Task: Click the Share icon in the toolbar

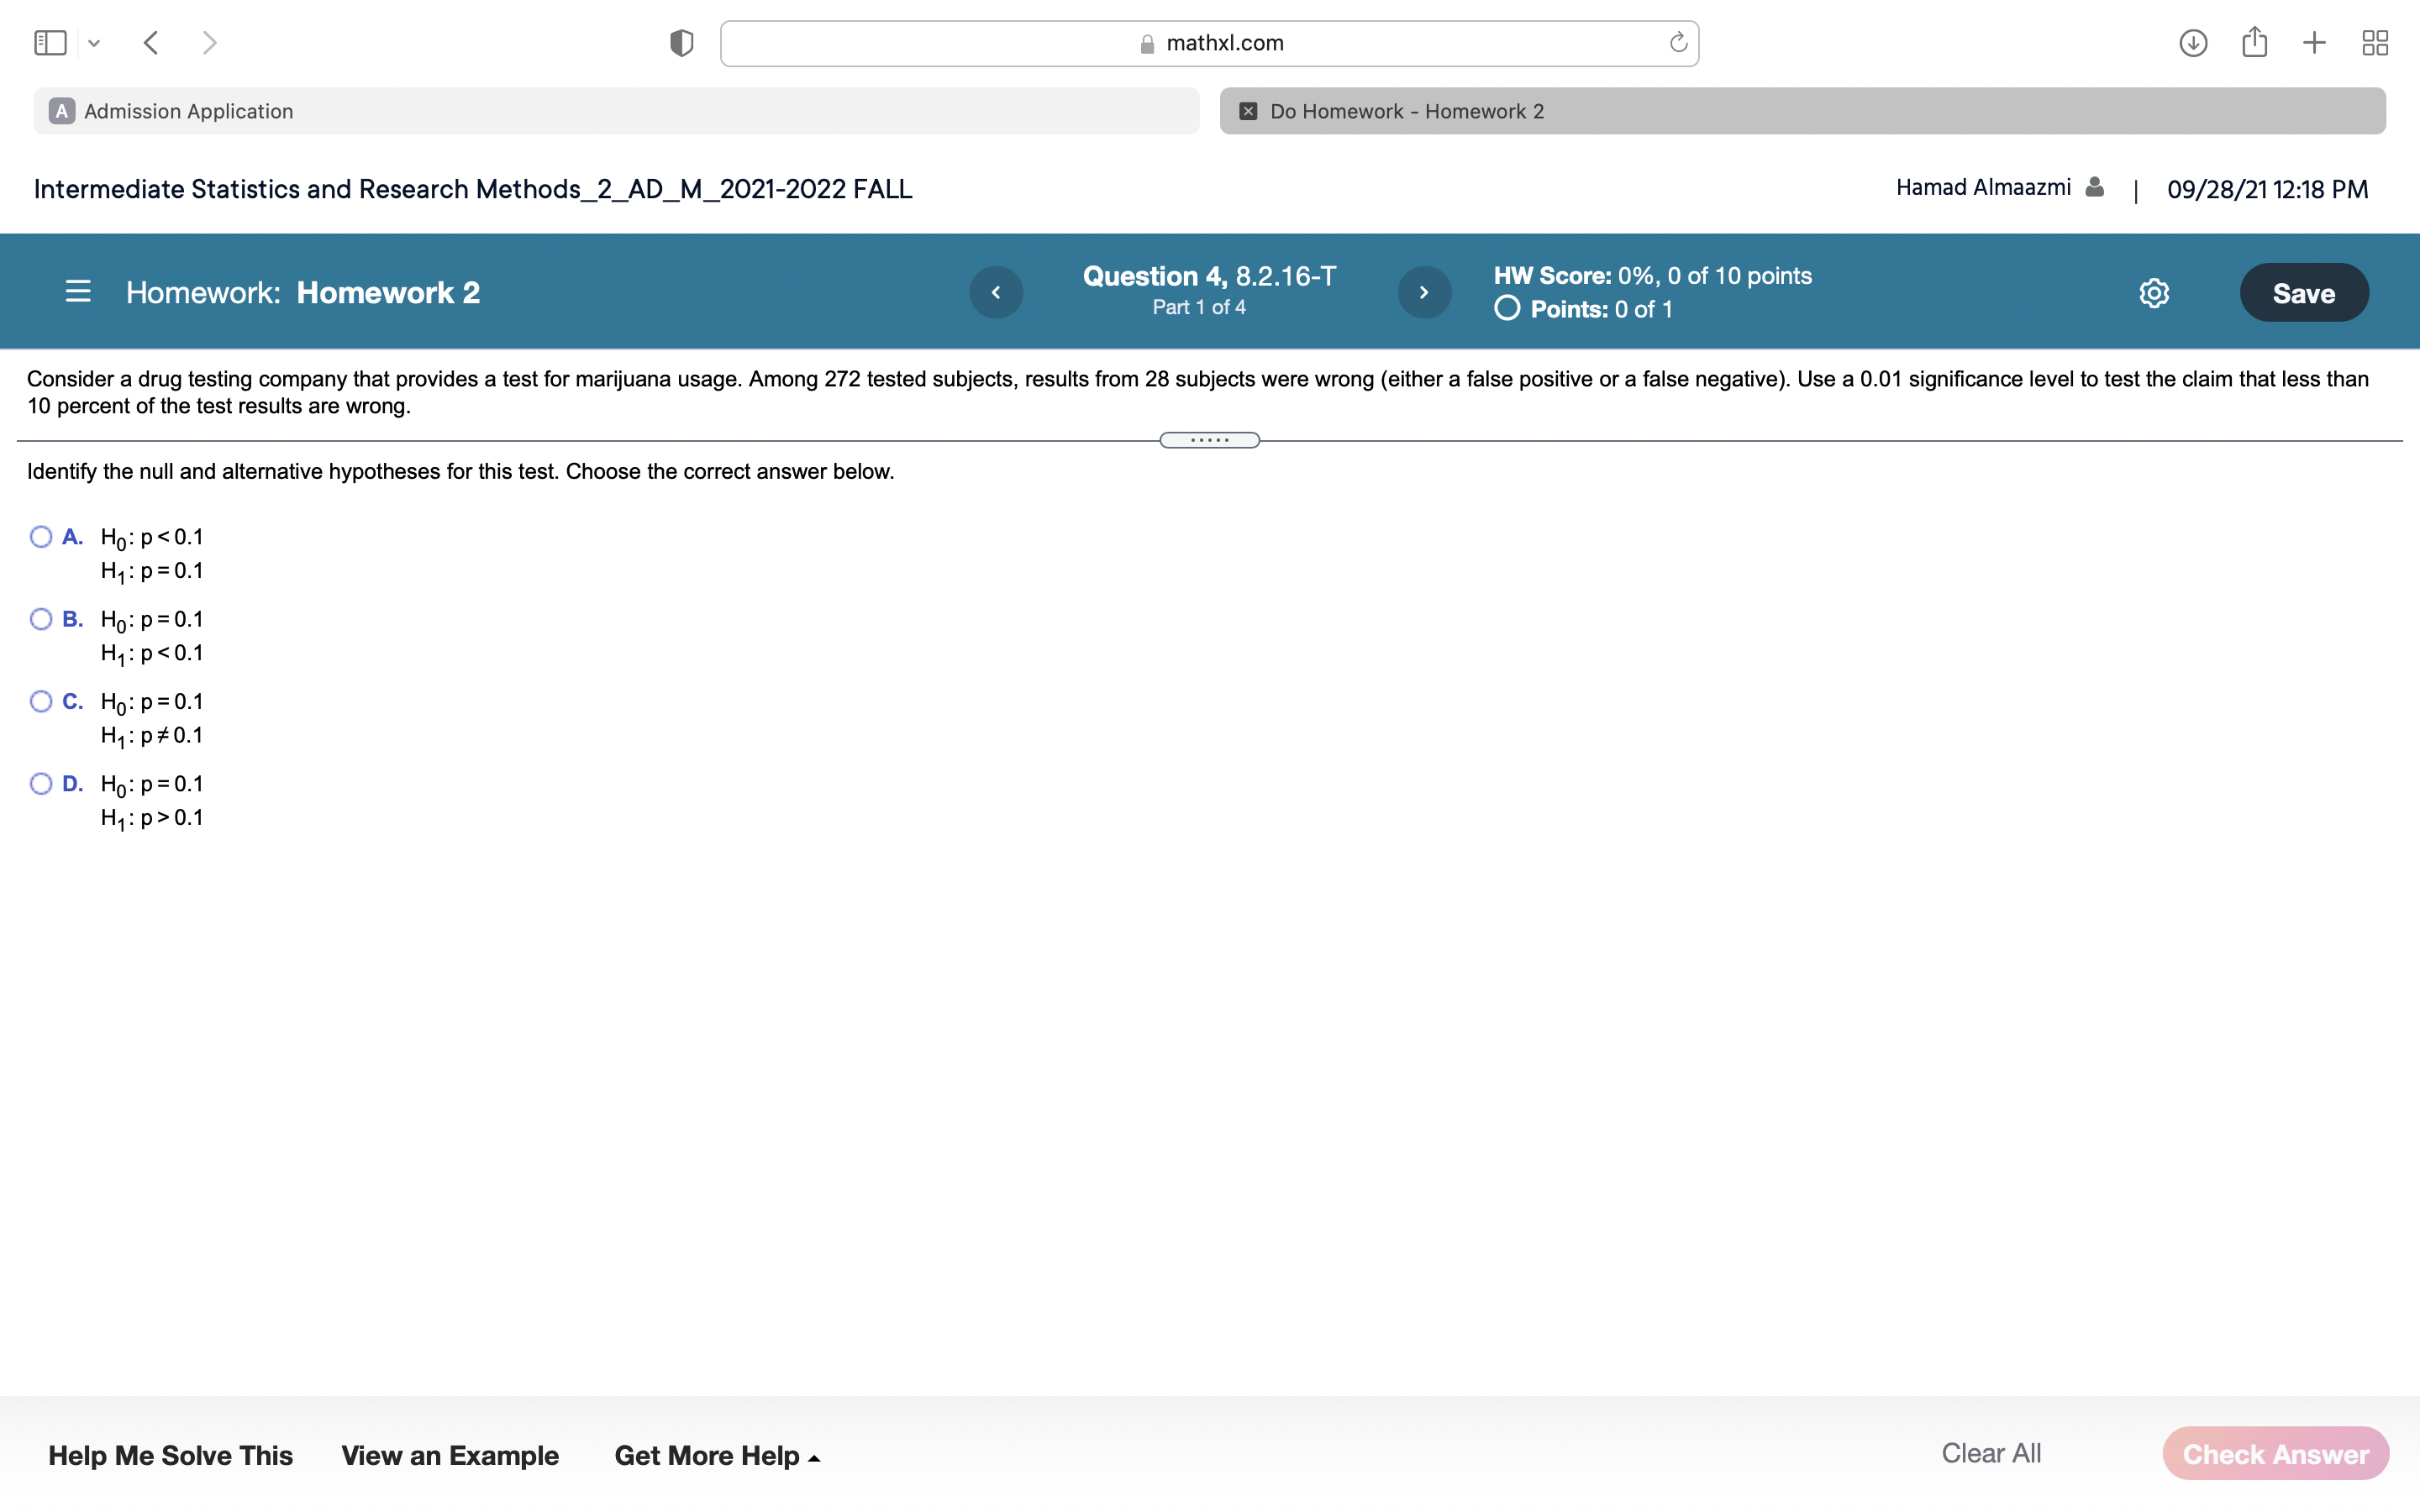Action: point(2254,42)
